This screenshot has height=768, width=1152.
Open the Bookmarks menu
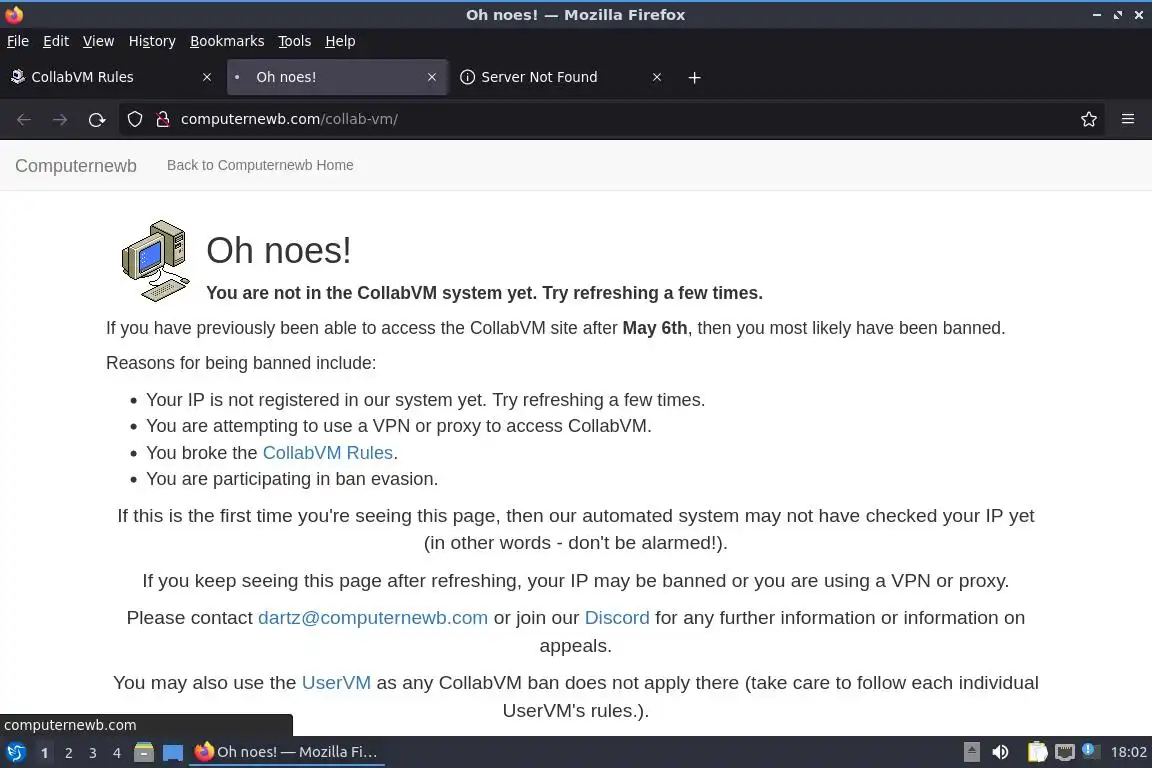pyautogui.click(x=227, y=41)
